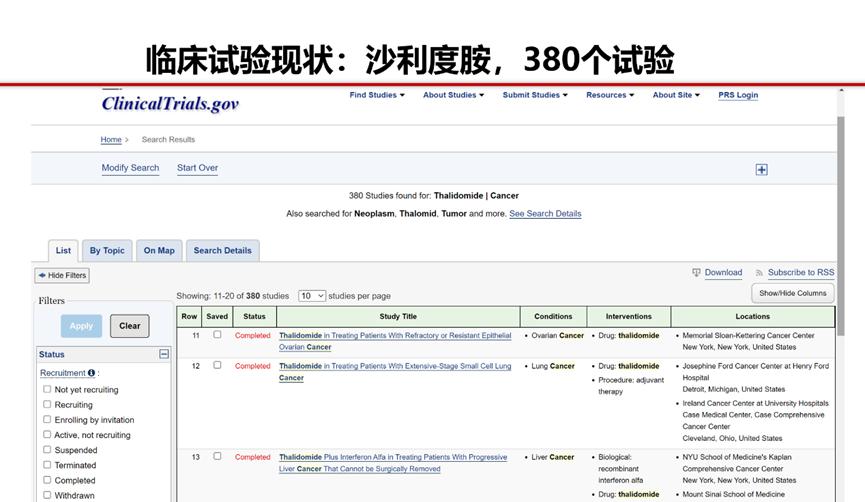Check the Completed filter

(47, 480)
